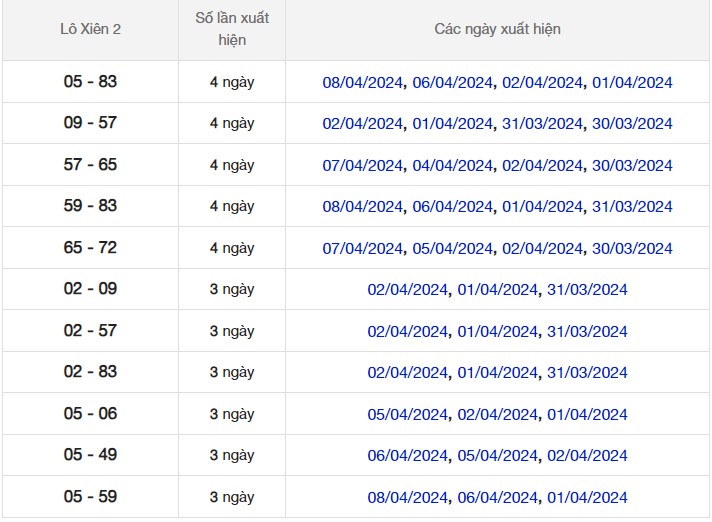
Task: Open the 31/03/2024 date in row 02 - 09
Action: point(587,290)
